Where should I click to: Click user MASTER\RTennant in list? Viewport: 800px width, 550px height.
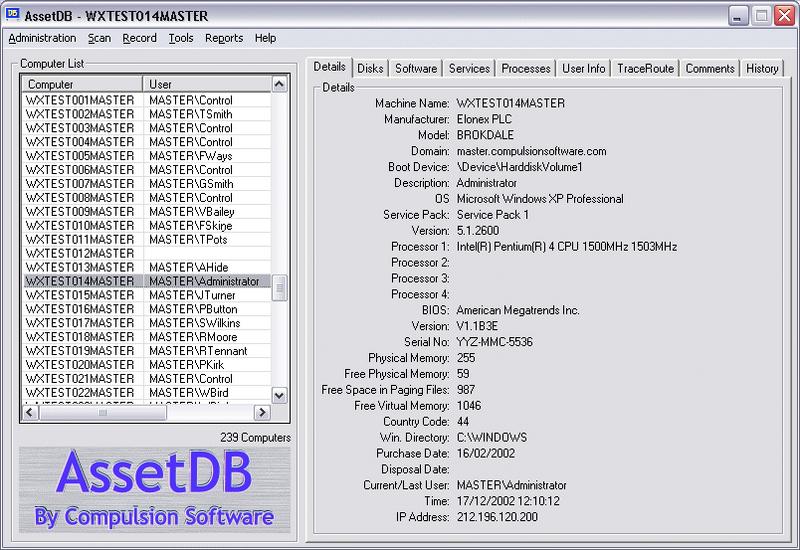[198, 351]
